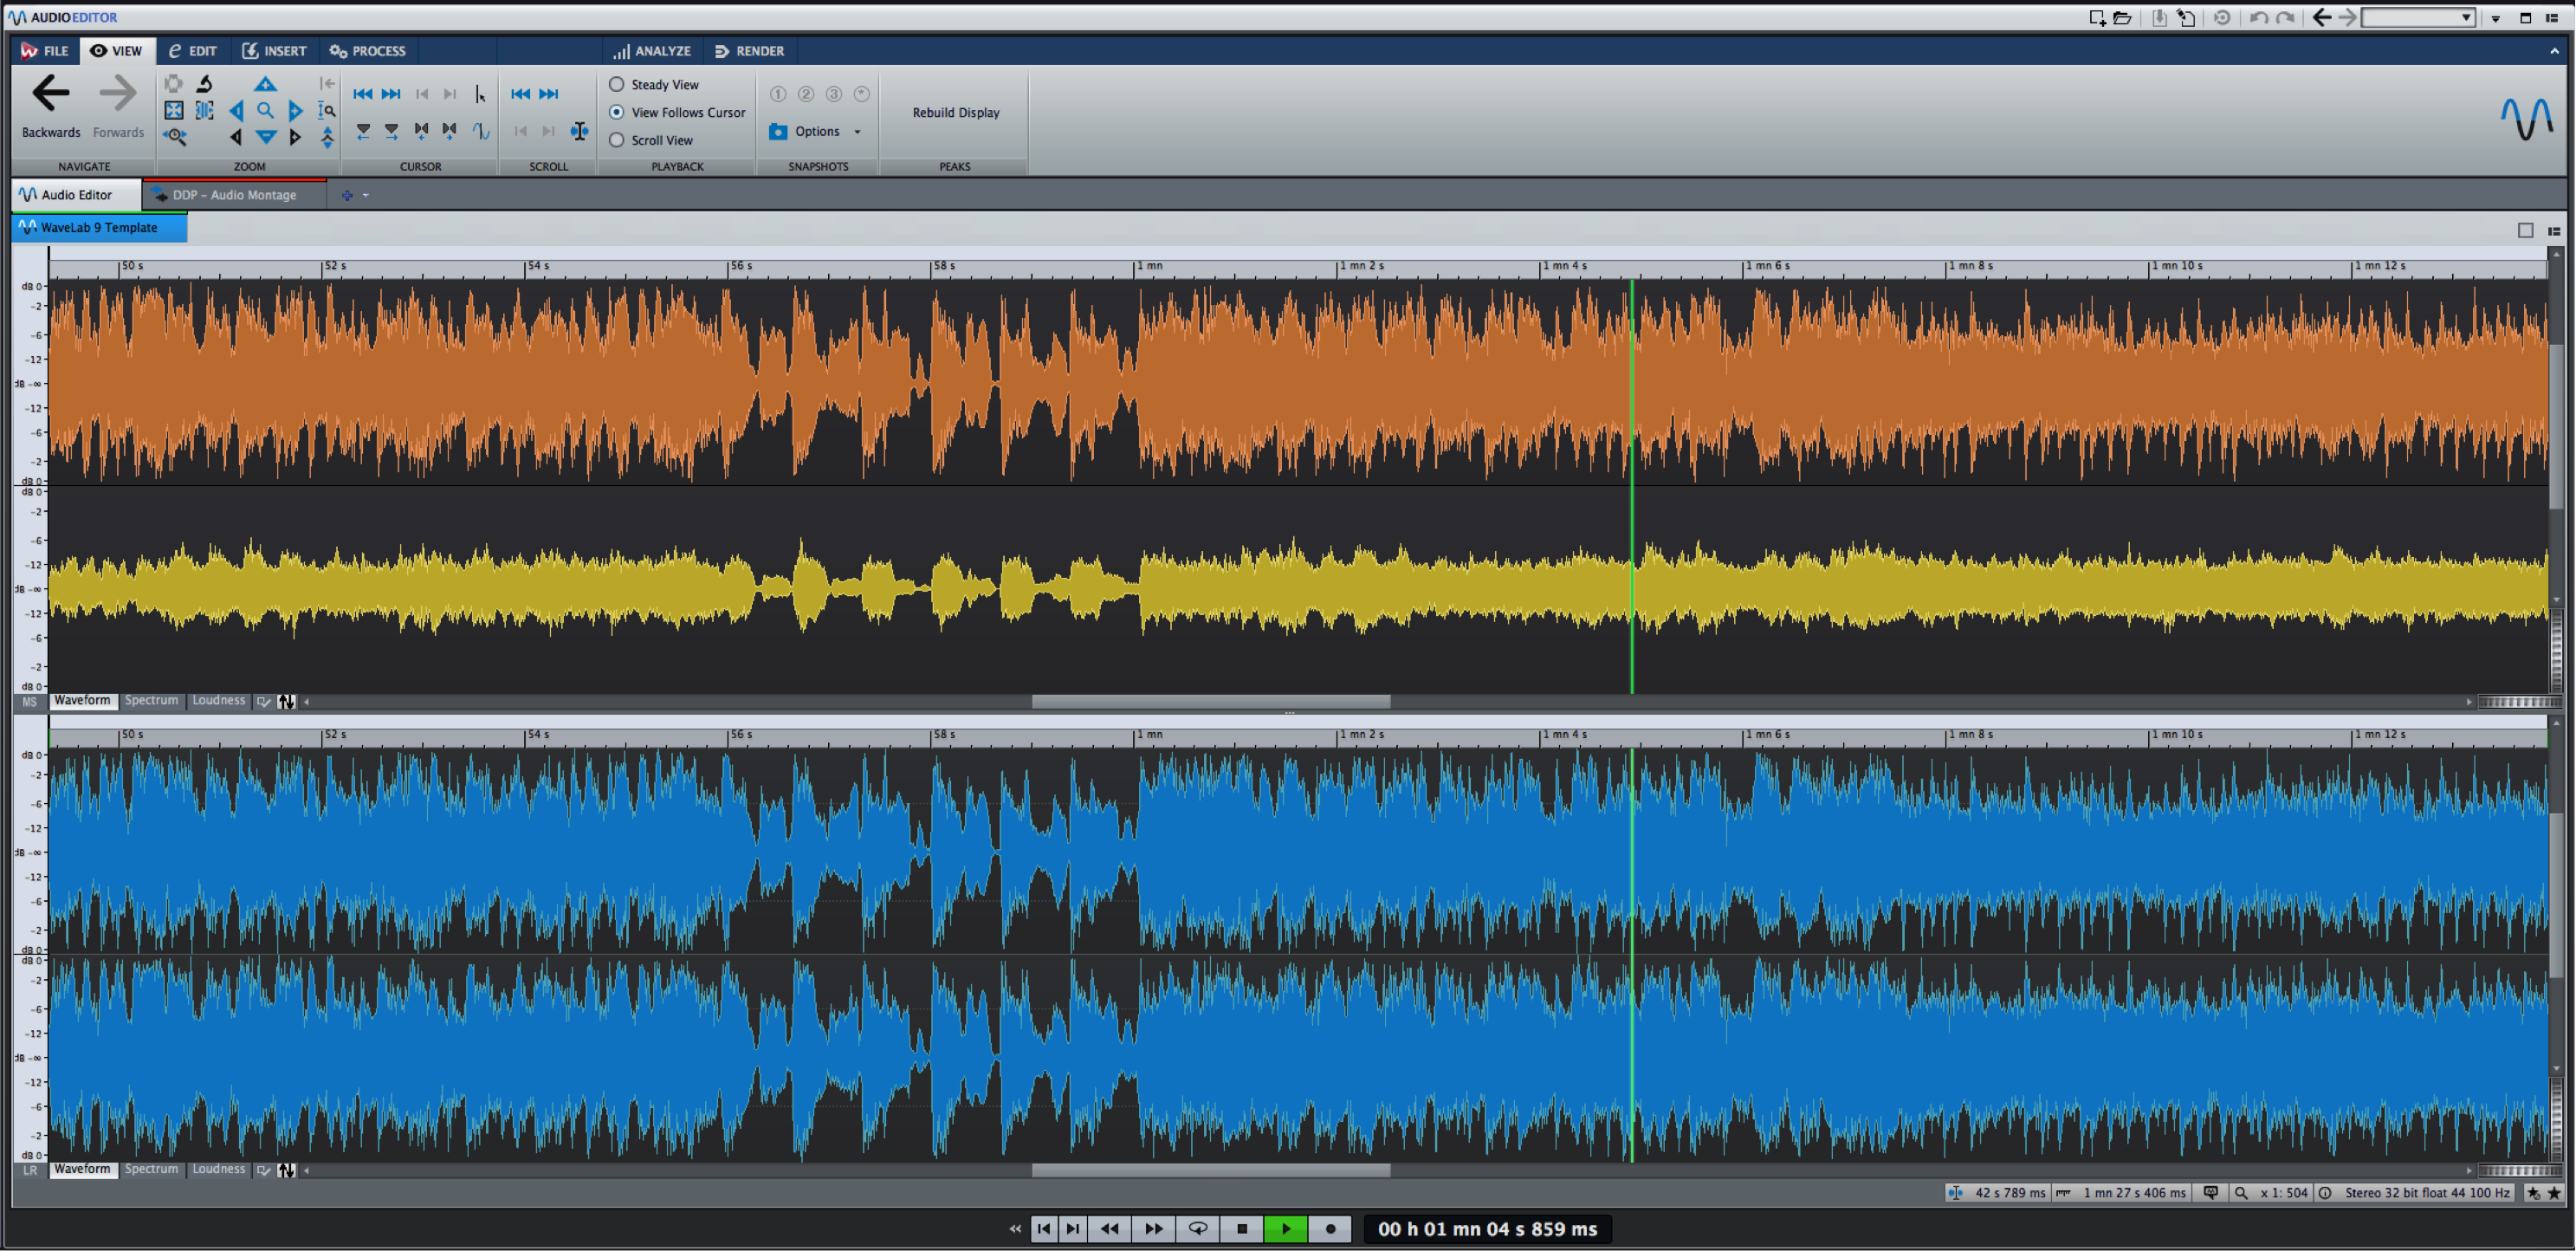Select the View Follows Cursor option
Image resolution: width=2576 pixels, height=1251 pixels.
(678, 113)
